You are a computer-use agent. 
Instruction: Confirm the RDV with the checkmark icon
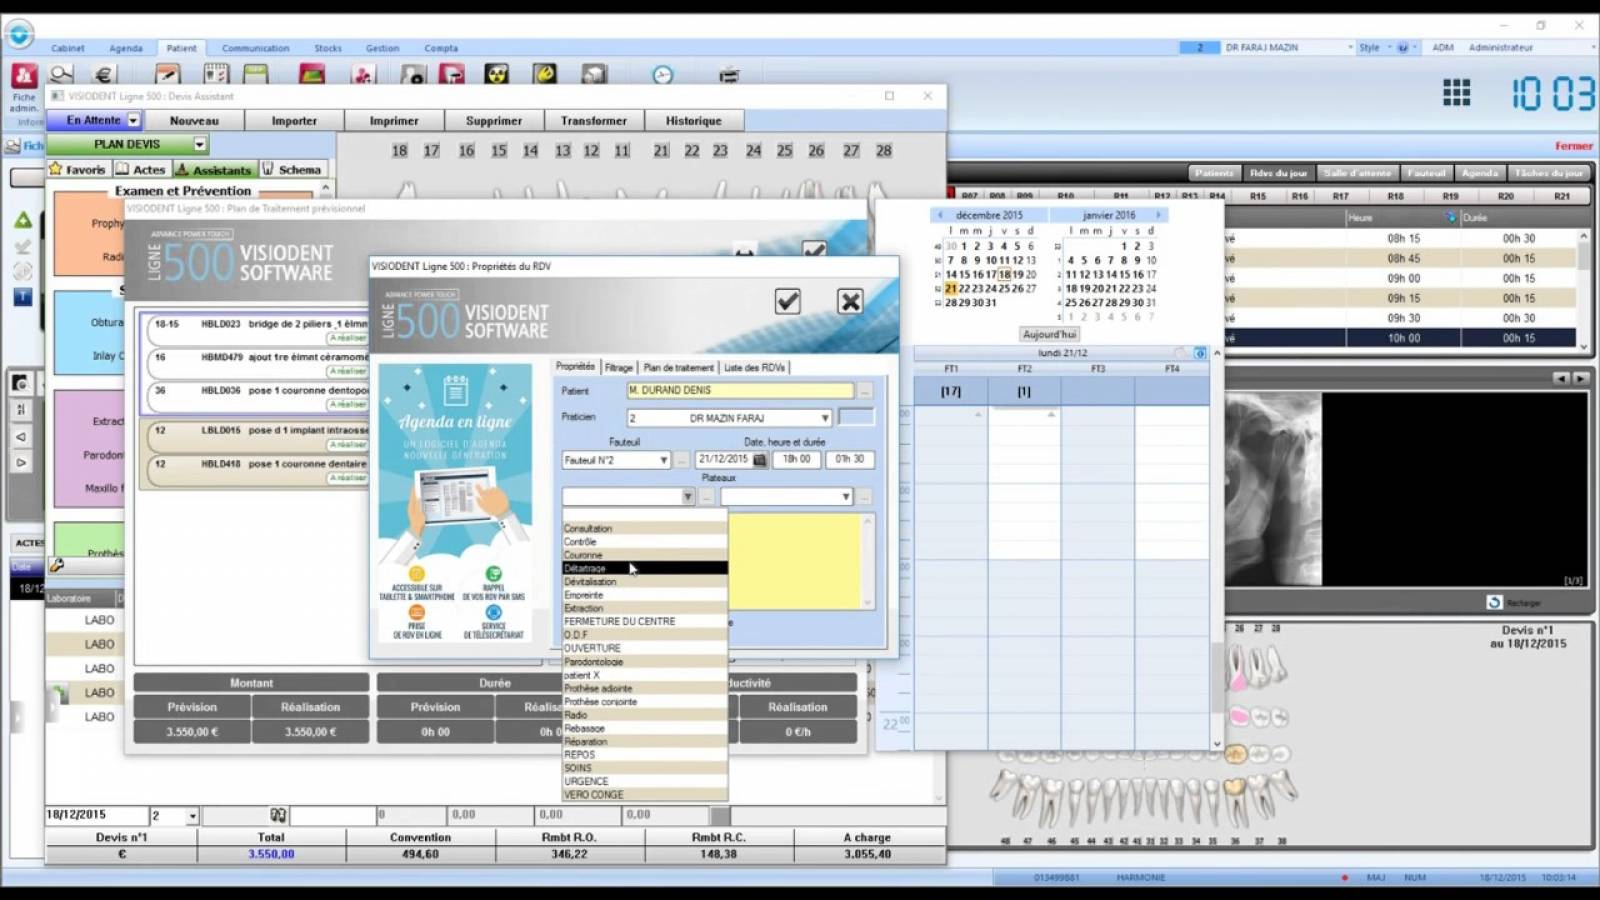tap(788, 301)
